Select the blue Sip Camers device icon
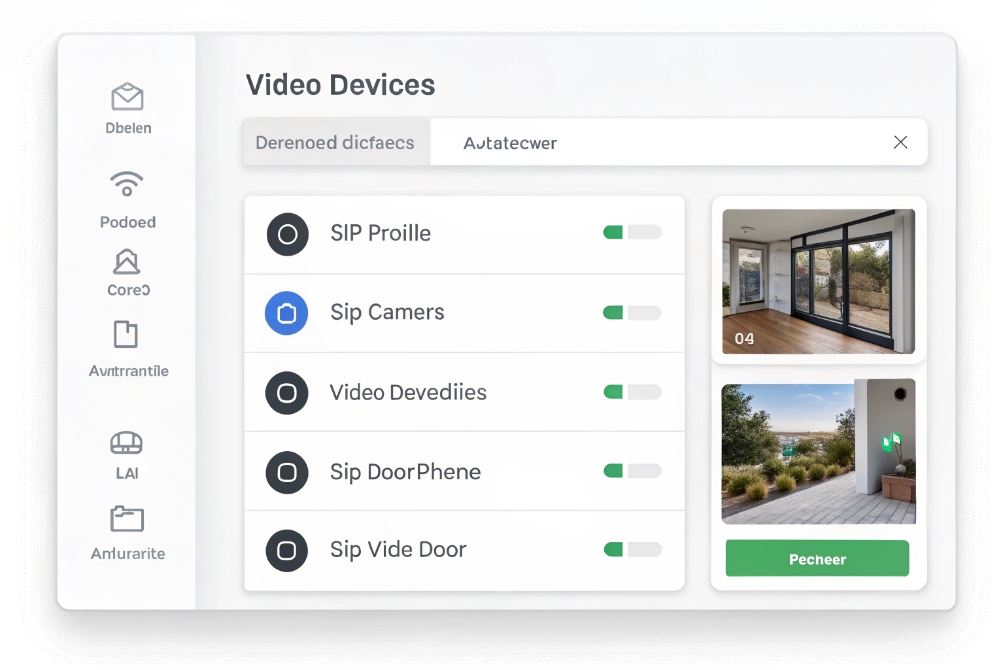The width and height of the screenshot is (1004, 670). (287, 313)
